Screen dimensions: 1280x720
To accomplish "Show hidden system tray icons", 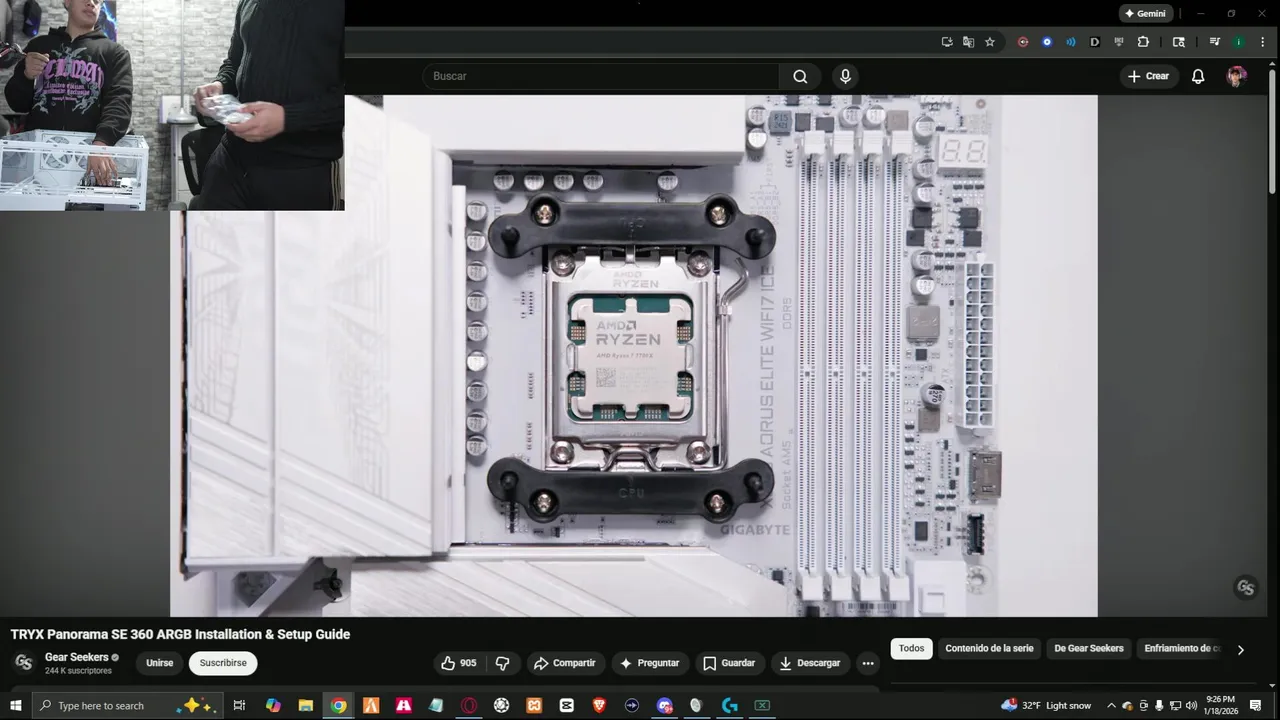I will [x=1111, y=706].
